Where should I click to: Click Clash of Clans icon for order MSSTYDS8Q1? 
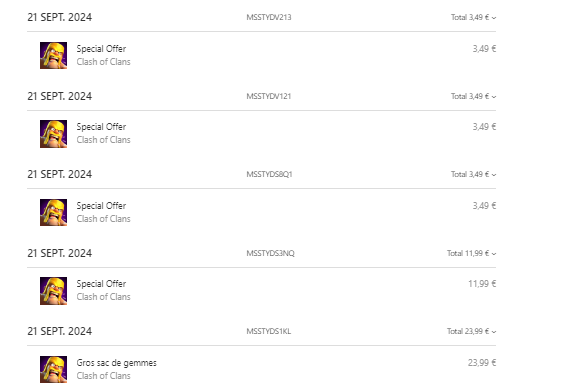coord(53,212)
